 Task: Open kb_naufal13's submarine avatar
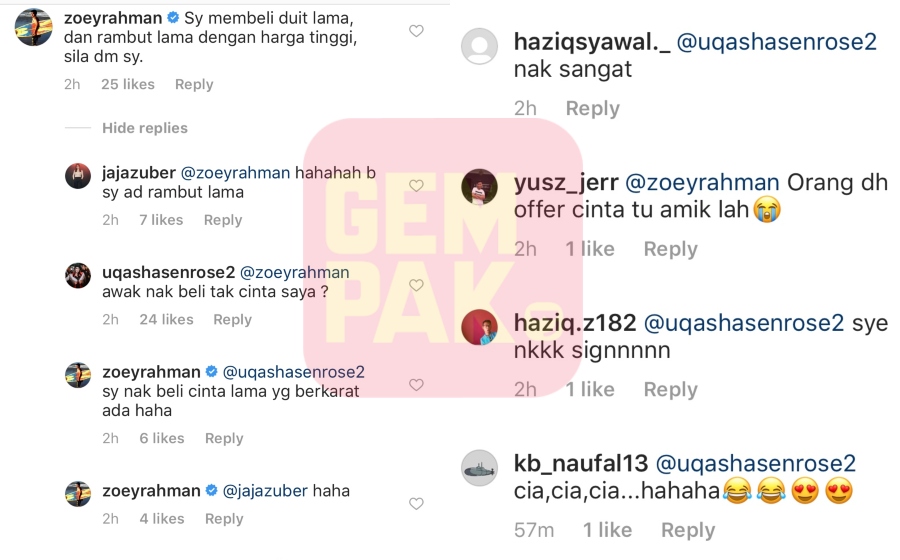[479, 468]
